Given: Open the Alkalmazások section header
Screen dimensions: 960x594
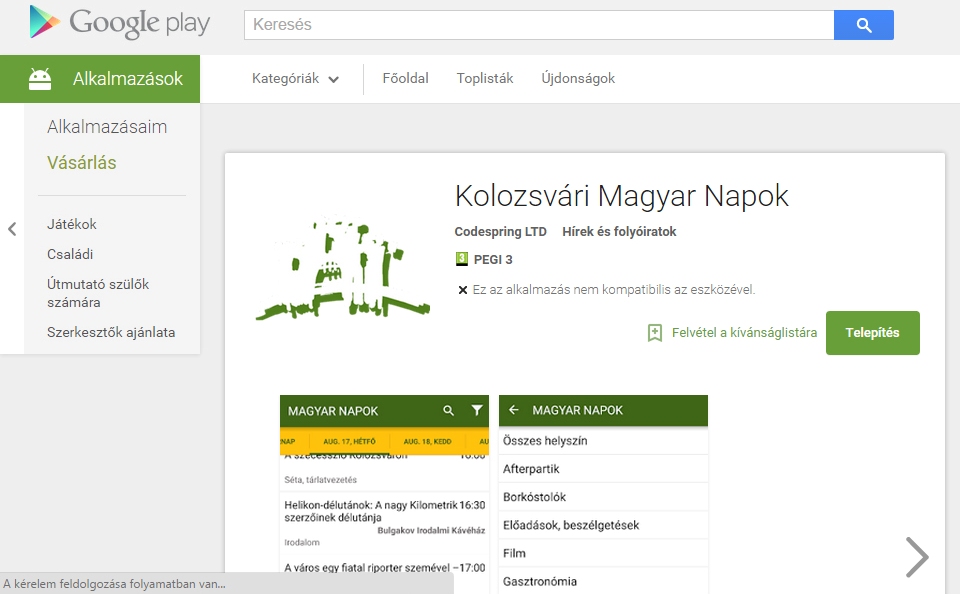Looking at the screenshot, I should point(100,79).
